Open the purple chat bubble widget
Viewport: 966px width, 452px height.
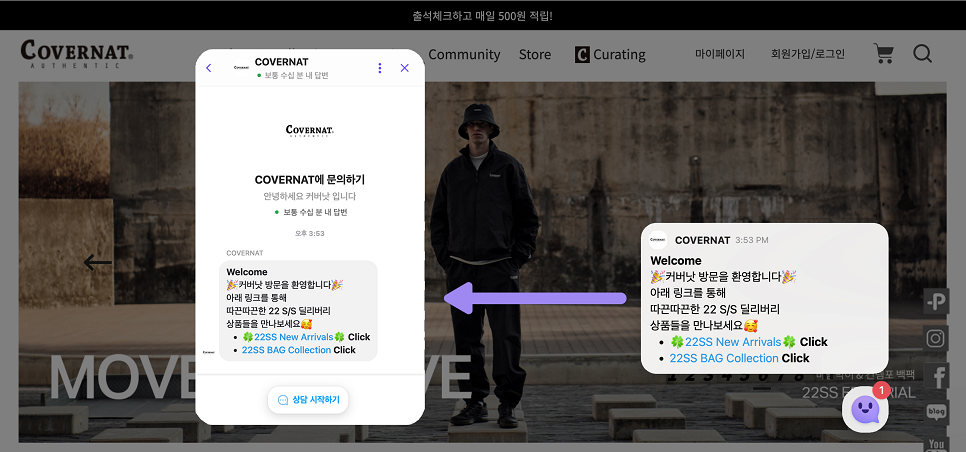[x=865, y=409]
